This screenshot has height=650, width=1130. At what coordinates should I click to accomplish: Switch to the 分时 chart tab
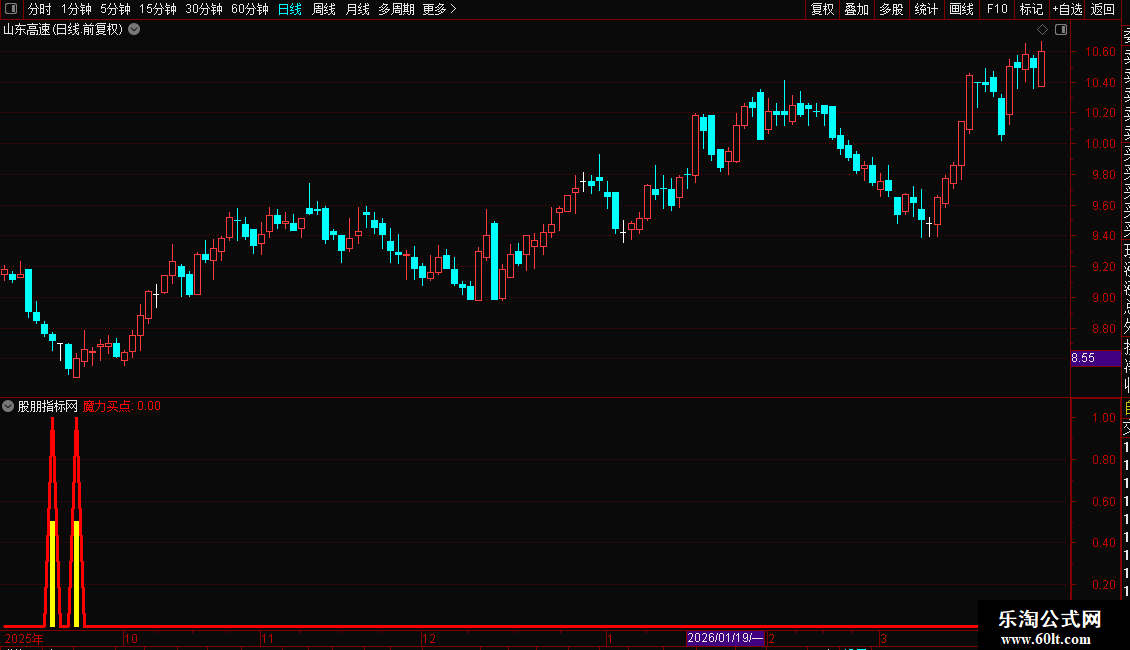39,9
